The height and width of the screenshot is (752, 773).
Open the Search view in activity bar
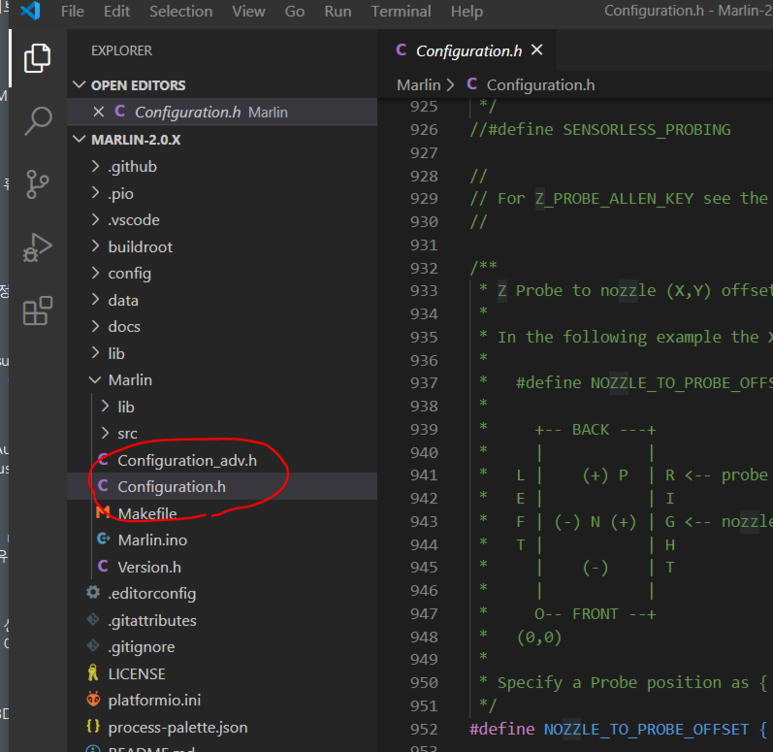[37, 121]
